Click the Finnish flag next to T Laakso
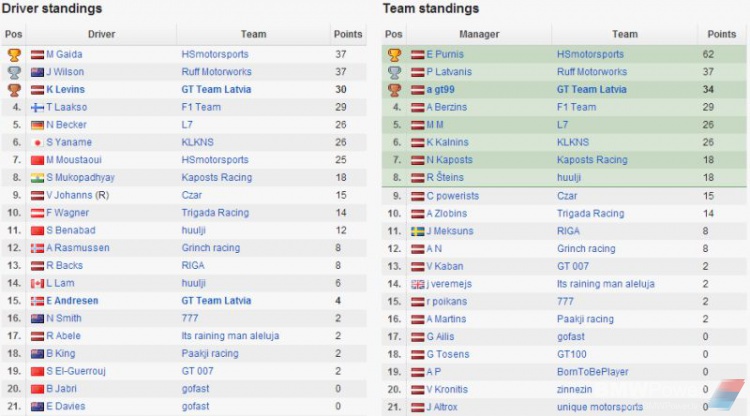The width and height of the screenshot is (750, 416). point(37,108)
